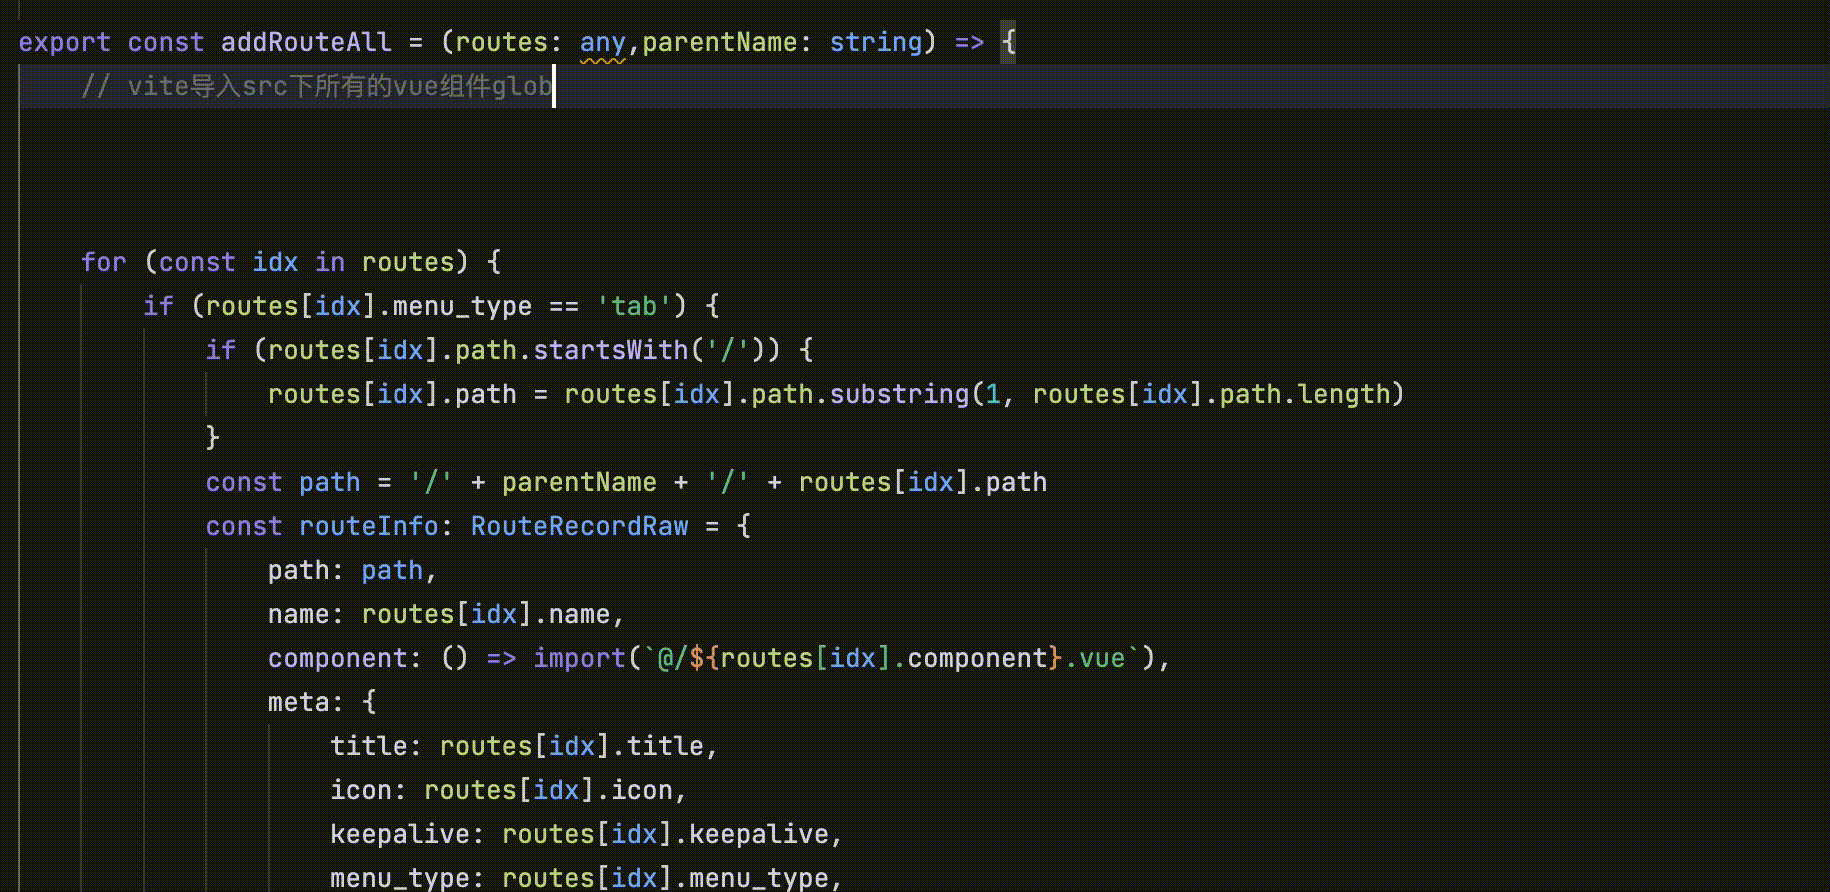Click the substring method call
1830x892 pixels.
(x=899, y=394)
